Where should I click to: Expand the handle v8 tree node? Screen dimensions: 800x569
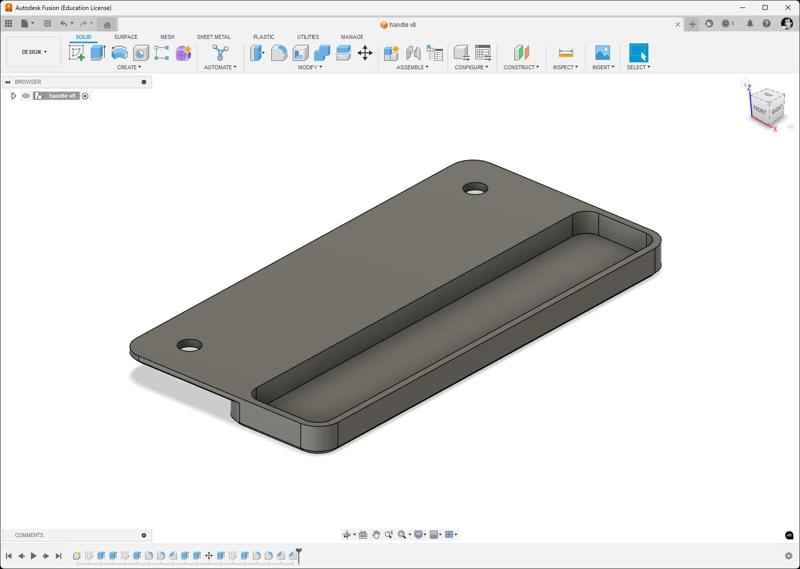pos(13,96)
